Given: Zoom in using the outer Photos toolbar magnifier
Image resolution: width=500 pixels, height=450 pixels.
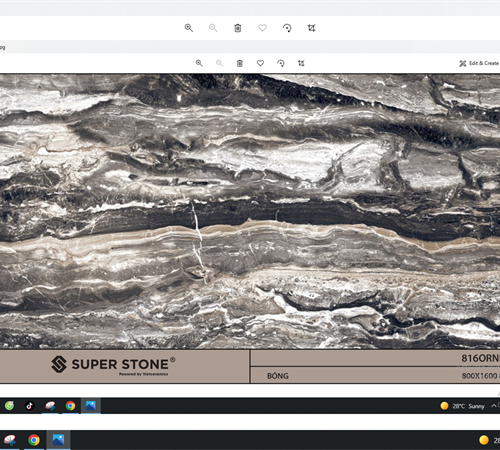Looking at the screenshot, I should click(189, 28).
